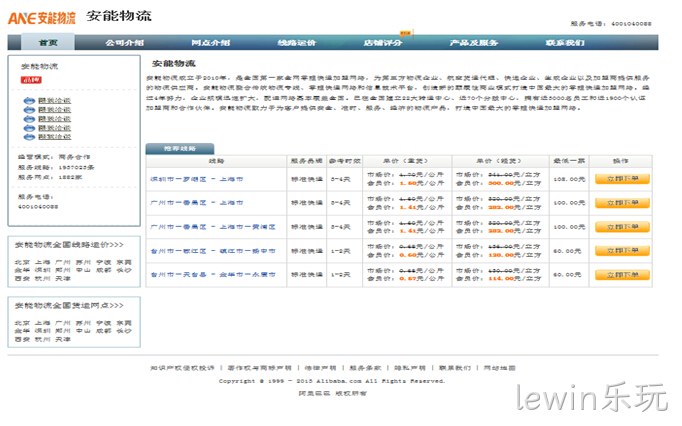This screenshot has height=426, width=682.
Task: Click the 最低一票 column header
Action: point(569,161)
